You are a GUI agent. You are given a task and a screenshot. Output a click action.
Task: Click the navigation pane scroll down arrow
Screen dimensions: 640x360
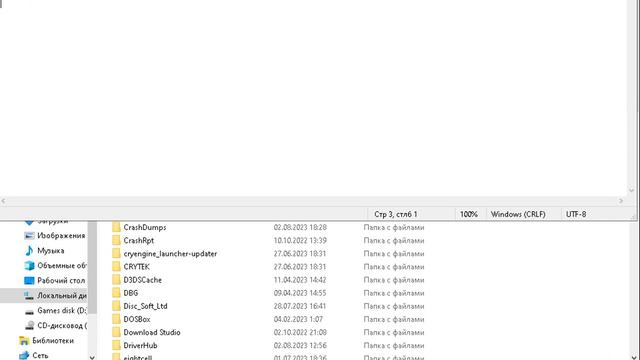coord(92,357)
